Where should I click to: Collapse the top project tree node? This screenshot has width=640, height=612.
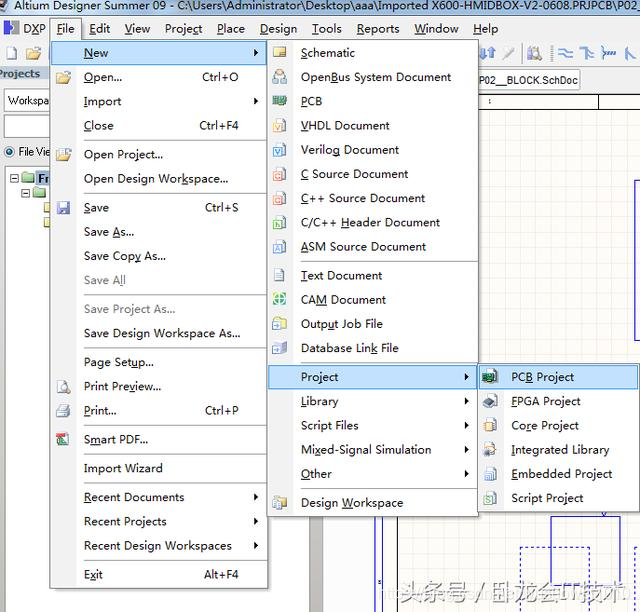pyautogui.click(x=14, y=178)
